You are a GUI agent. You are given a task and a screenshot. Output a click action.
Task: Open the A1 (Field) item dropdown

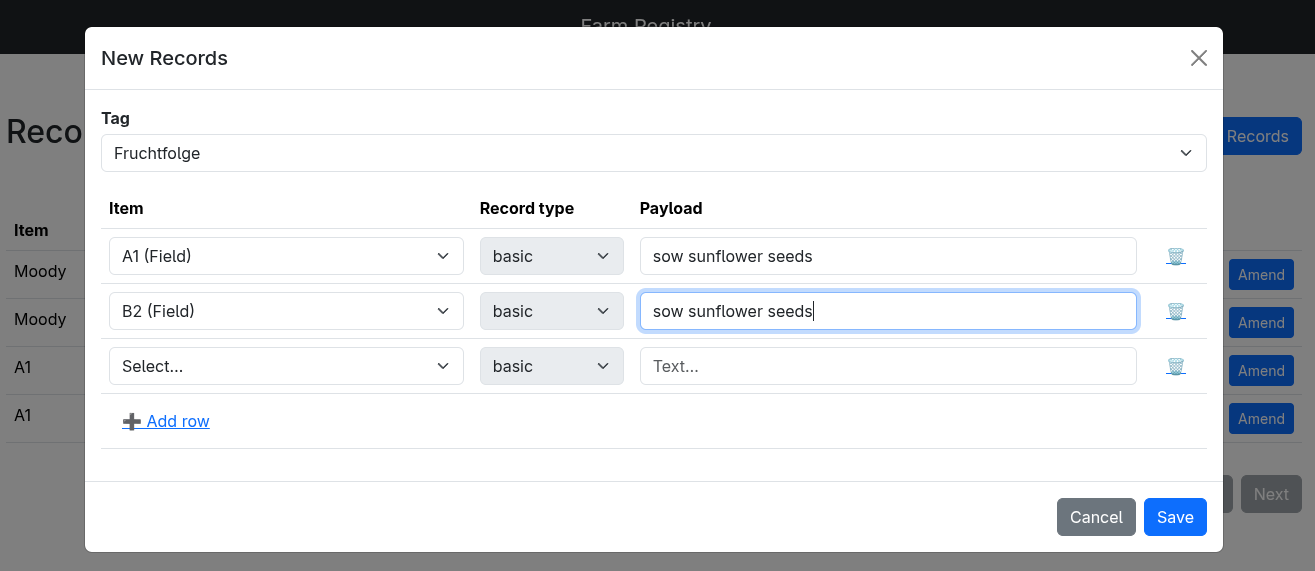[286, 256]
